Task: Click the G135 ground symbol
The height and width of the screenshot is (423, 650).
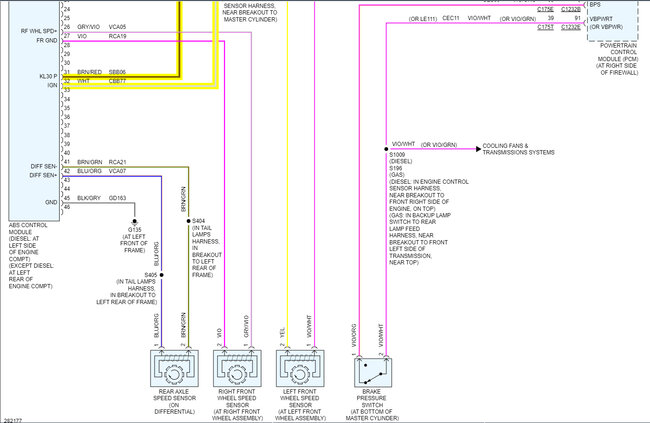Action: [134, 222]
